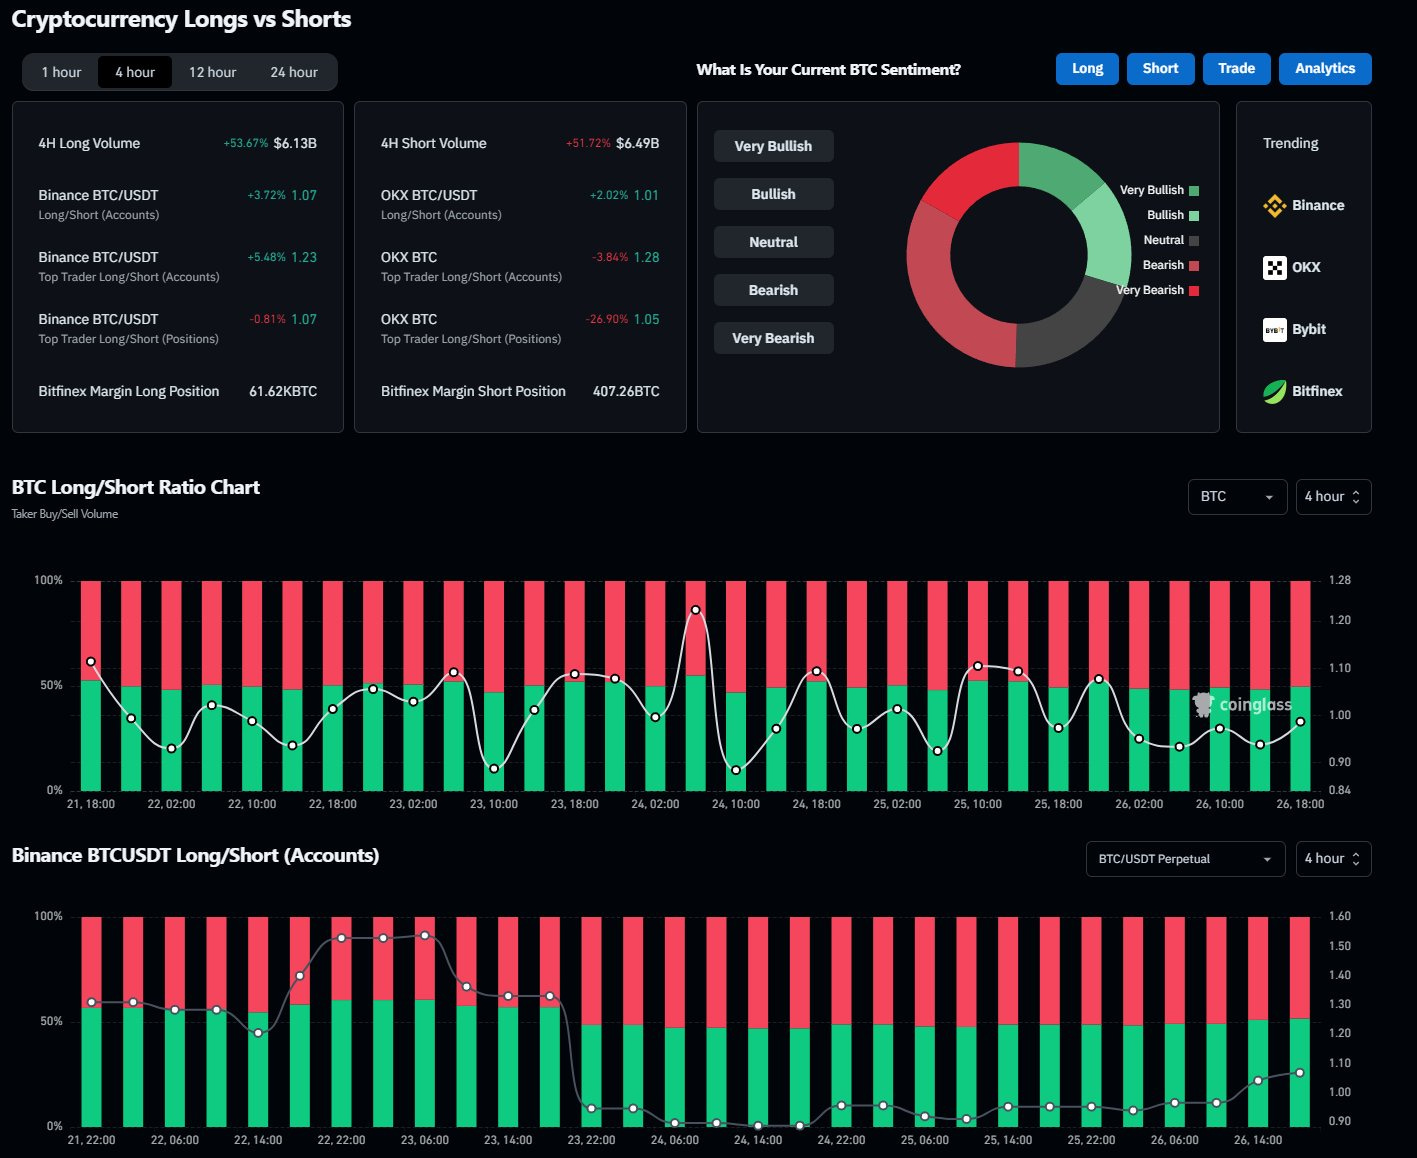Image resolution: width=1417 pixels, height=1158 pixels.
Task: Click the 'BTC Long/Short Ratio Chart' heading
Action: pos(136,487)
